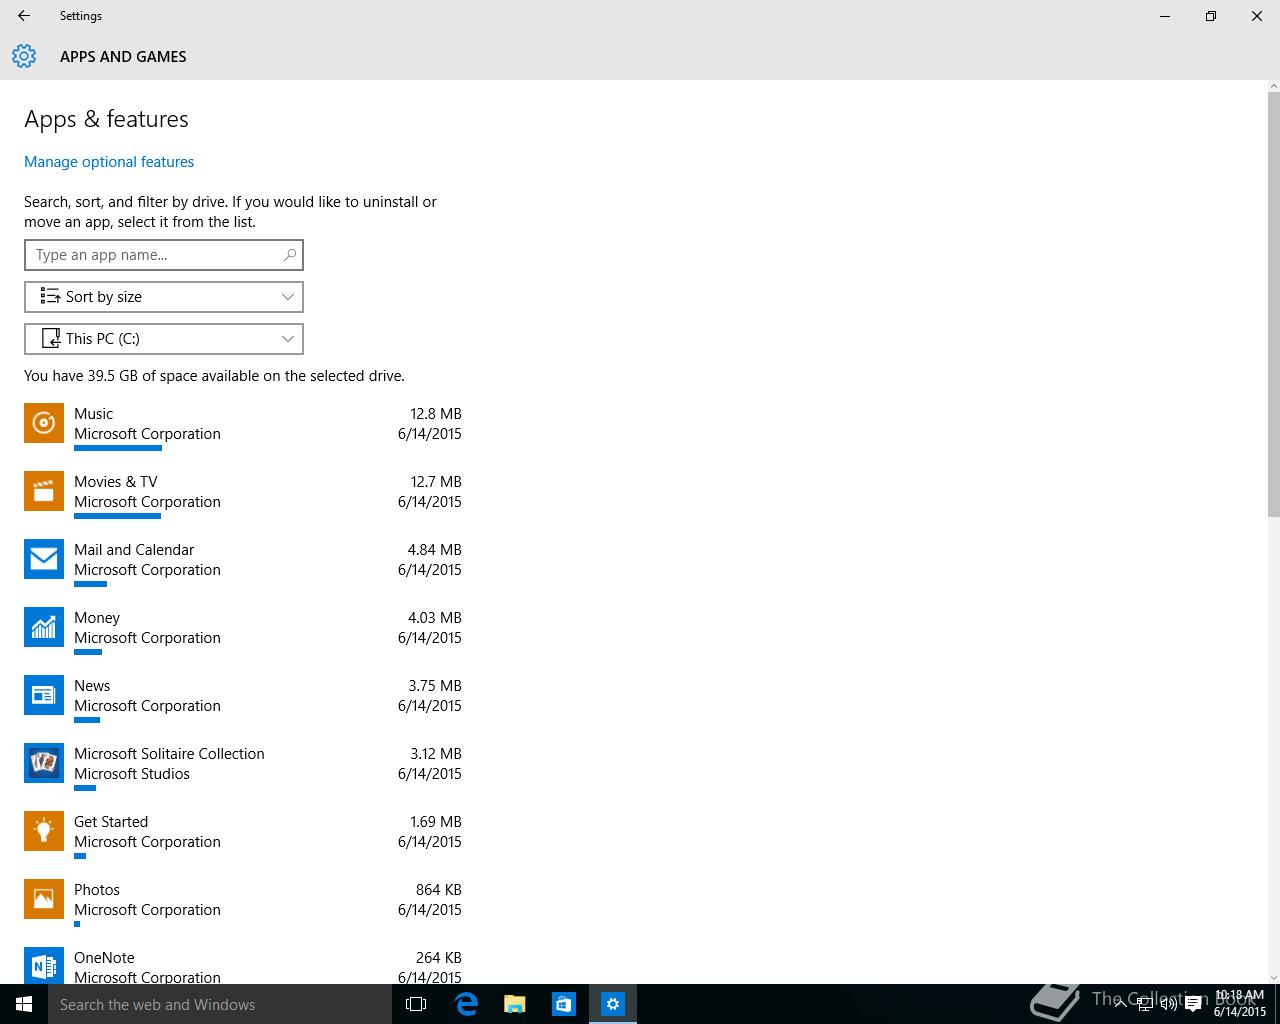The height and width of the screenshot is (1024, 1280).
Task: Click the OneNote app icon
Action: [x=44, y=965]
